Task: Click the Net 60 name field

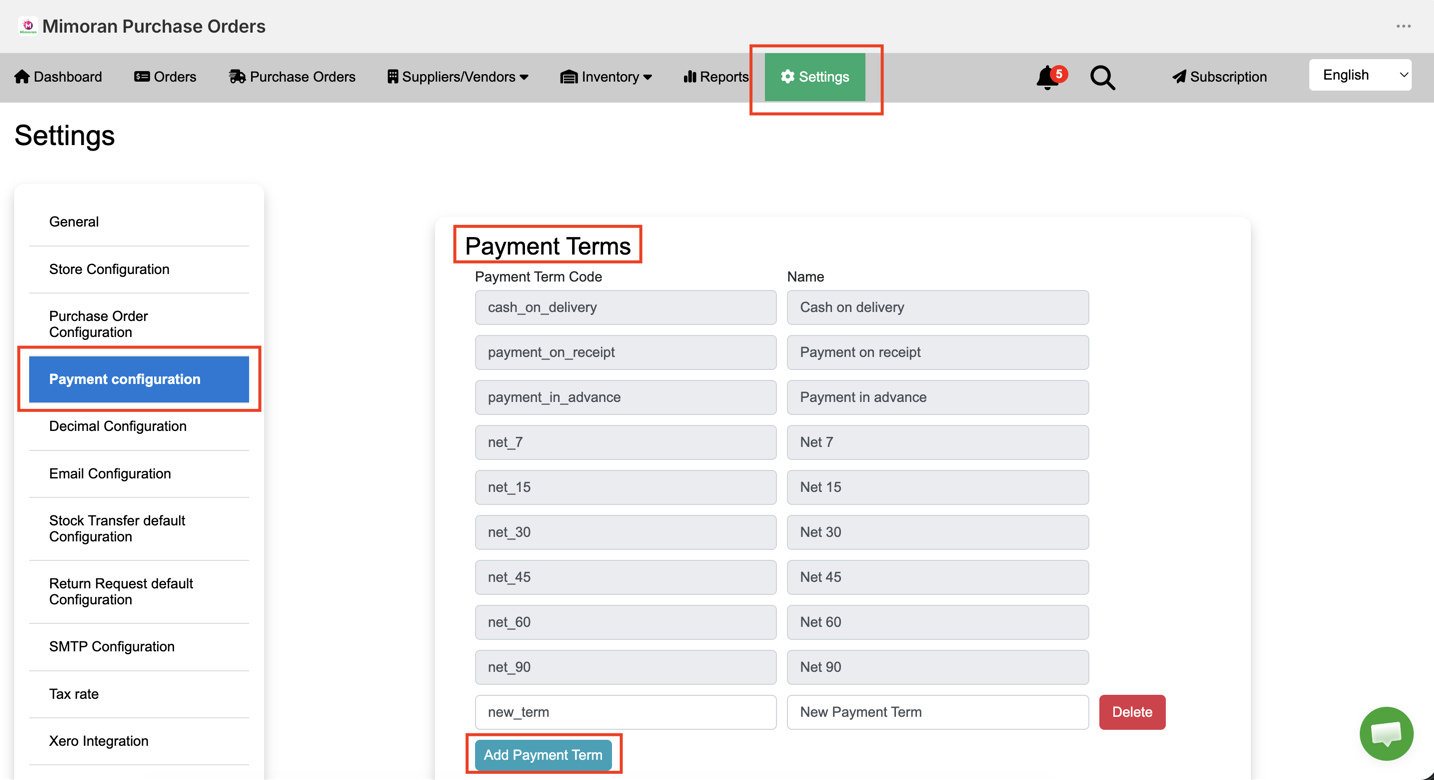Action: 938,622
